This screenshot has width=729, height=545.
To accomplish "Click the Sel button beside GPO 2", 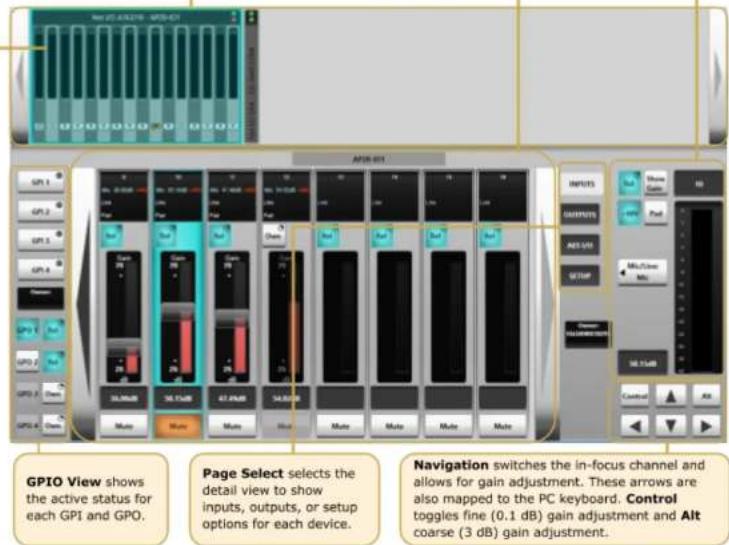I will coord(53,361).
